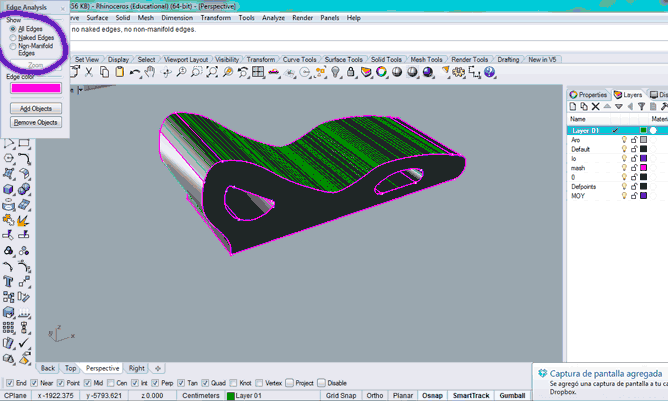Image resolution: width=668 pixels, height=401 pixels.
Task: Enable the Knot osnap checkbox
Action: coord(233,383)
